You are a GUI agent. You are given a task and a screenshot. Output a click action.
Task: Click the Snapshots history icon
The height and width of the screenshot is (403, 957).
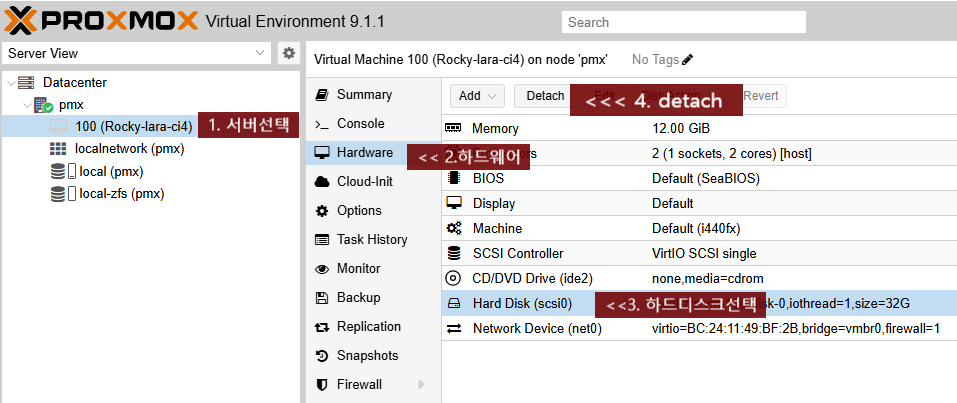[x=322, y=356]
